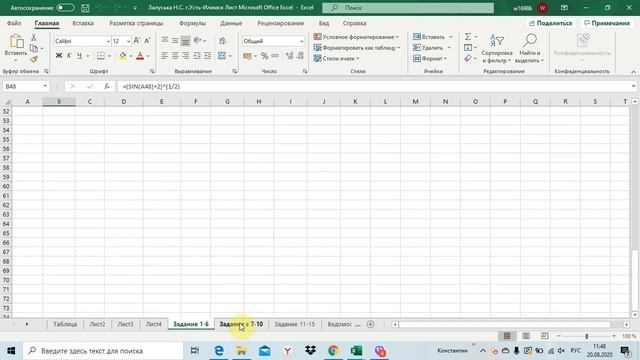Open the Name Box dropdown next to B48
Viewport: 640px width, 360px height.
tap(45, 86)
